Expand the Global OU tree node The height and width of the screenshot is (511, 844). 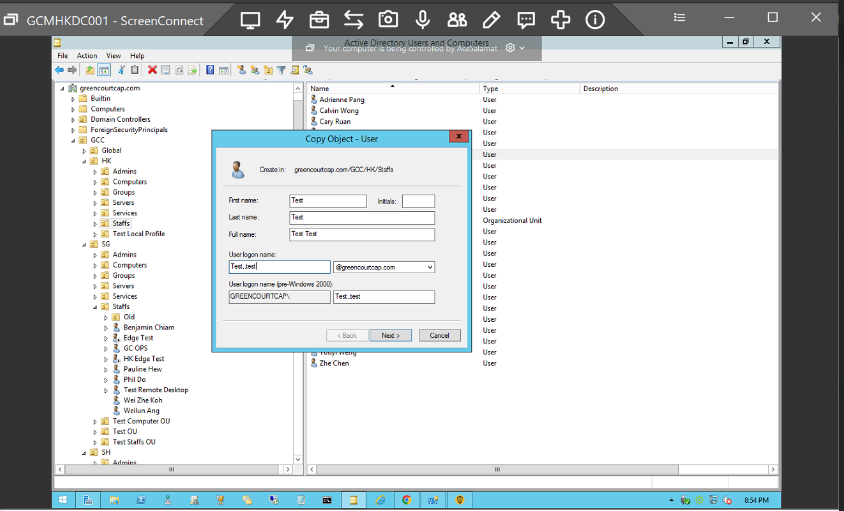[84, 151]
